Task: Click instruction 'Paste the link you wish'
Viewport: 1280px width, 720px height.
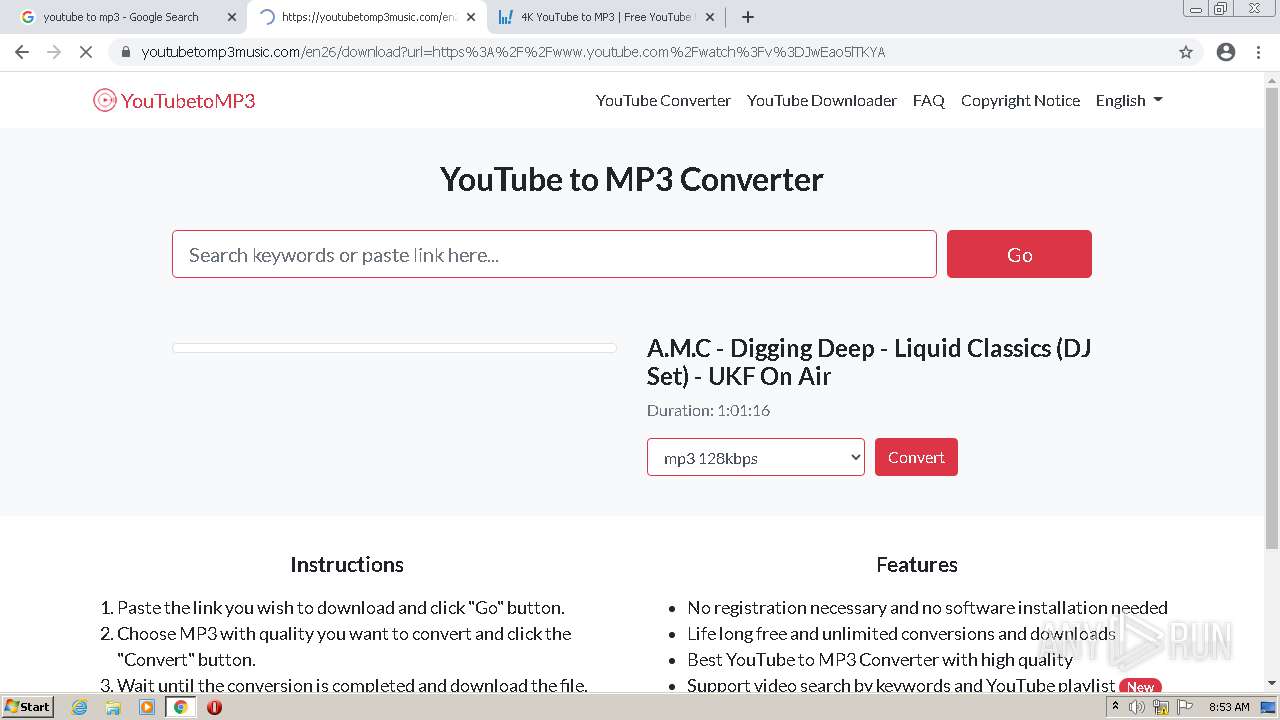Action: pyautogui.click(x=341, y=607)
